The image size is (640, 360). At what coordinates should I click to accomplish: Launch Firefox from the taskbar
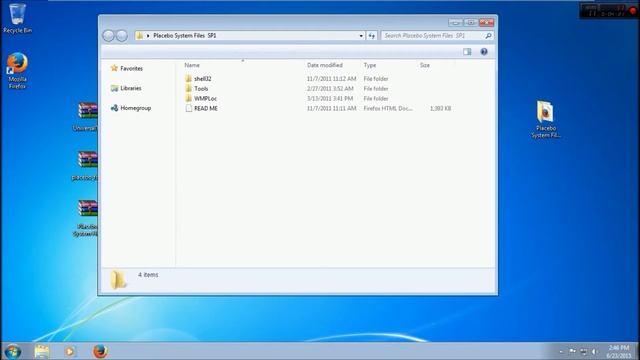[x=100, y=351]
